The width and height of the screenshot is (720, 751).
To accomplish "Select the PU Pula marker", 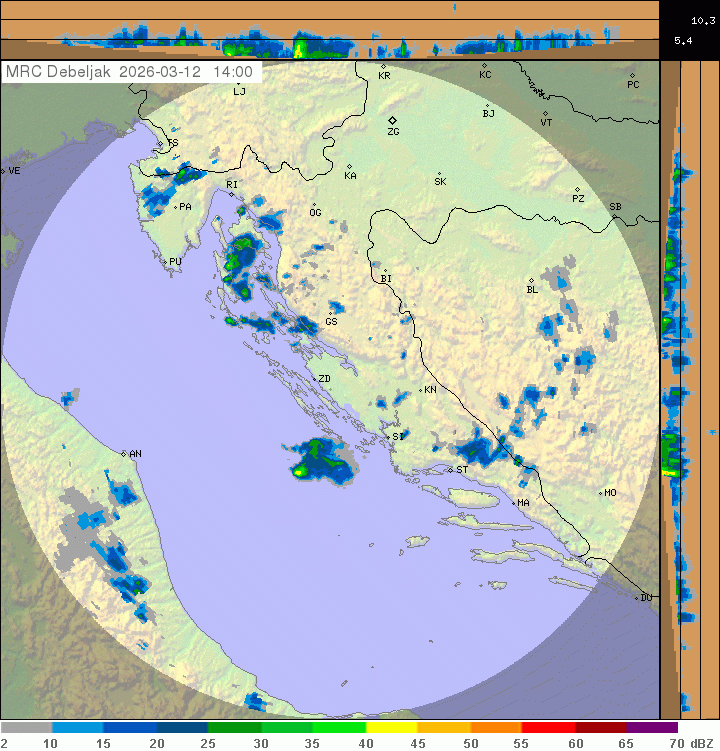I will pos(165,262).
